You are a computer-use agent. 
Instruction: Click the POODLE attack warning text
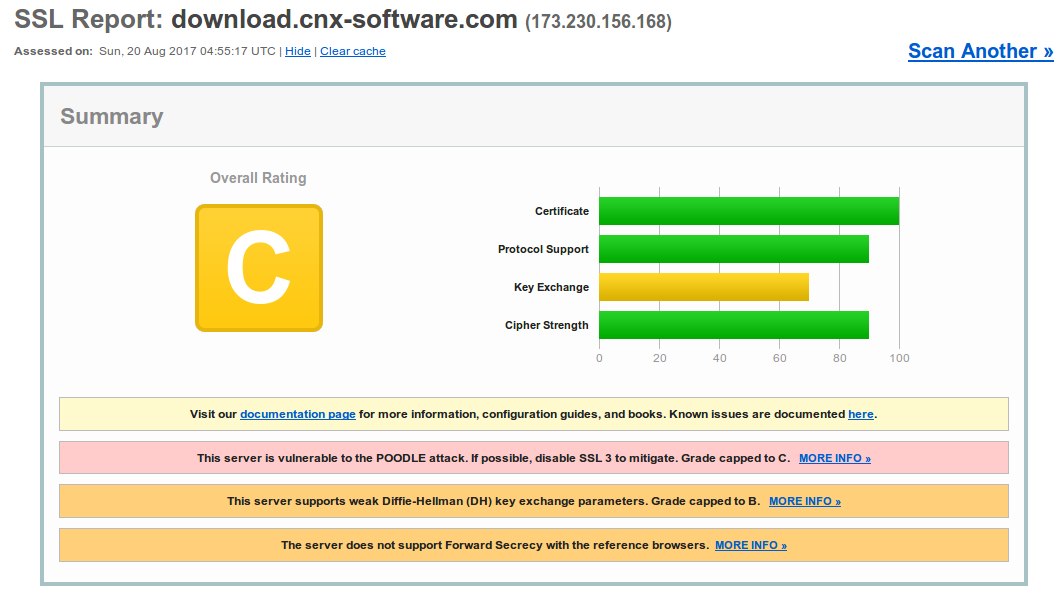tap(494, 458)
